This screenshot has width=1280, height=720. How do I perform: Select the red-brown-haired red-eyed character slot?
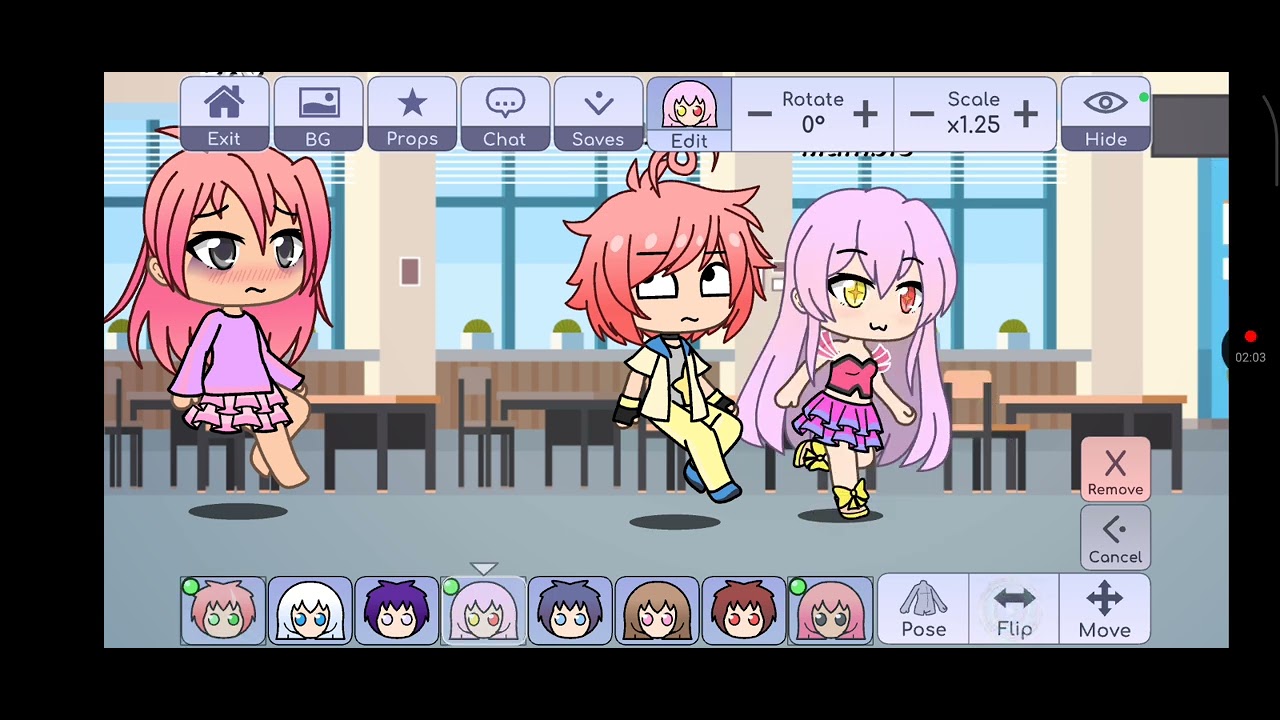[744, 610]
